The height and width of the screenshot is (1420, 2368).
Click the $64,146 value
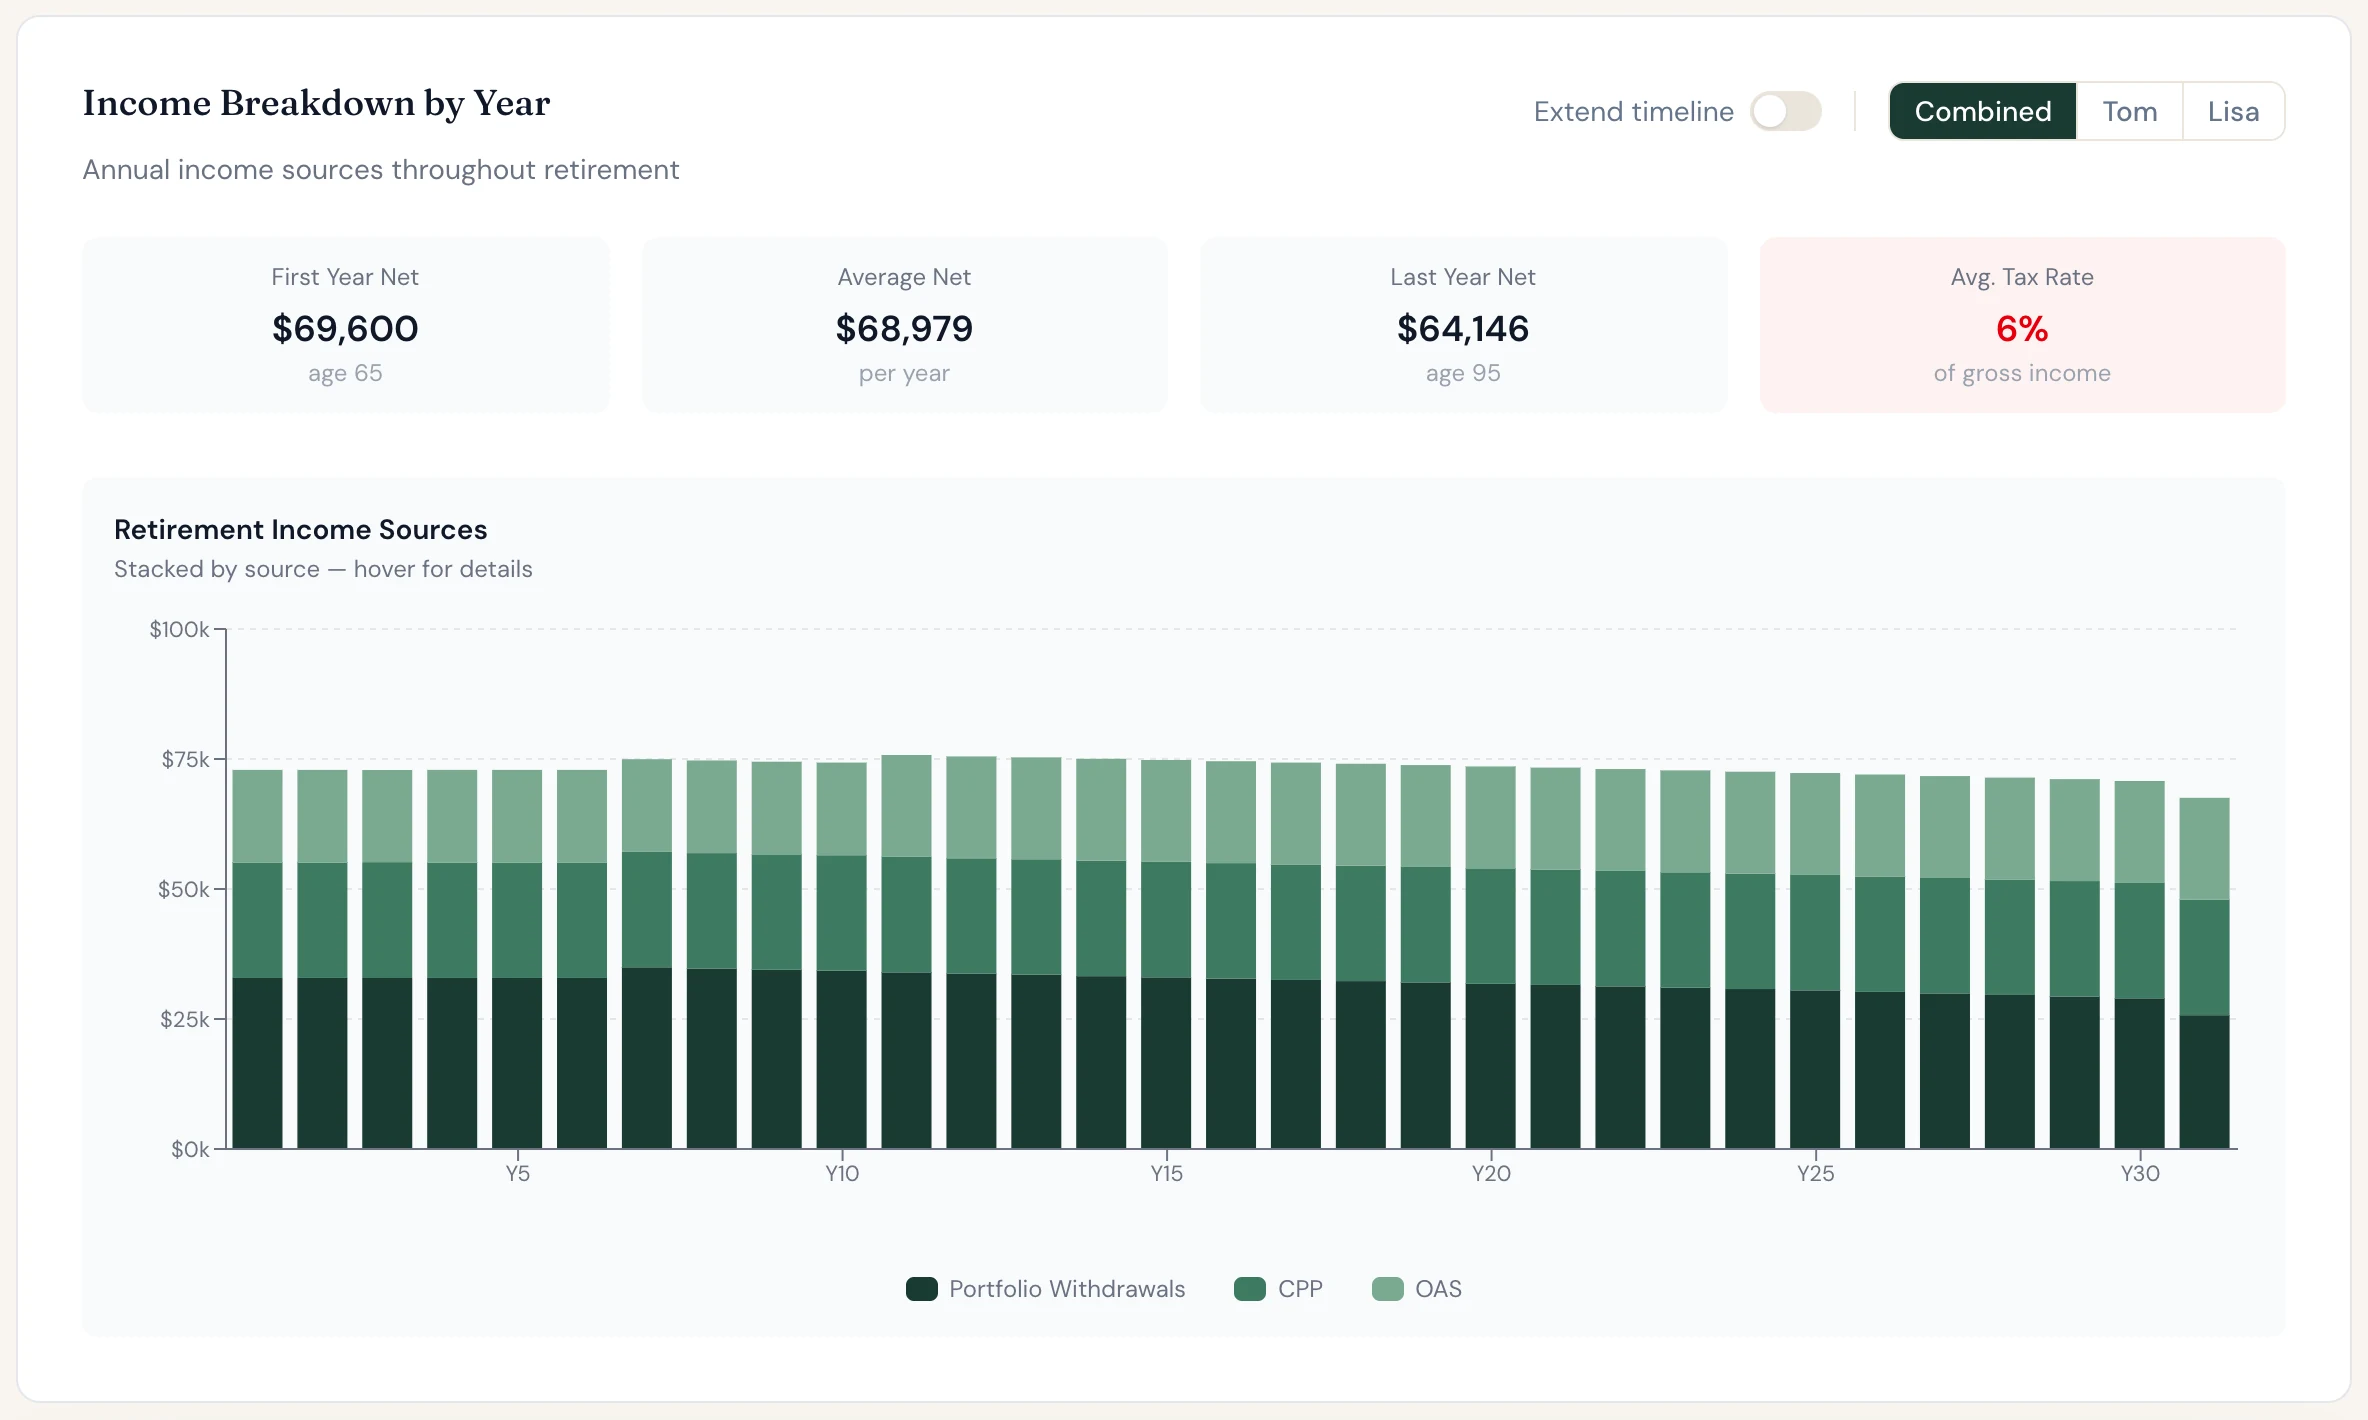(1463, 329)
